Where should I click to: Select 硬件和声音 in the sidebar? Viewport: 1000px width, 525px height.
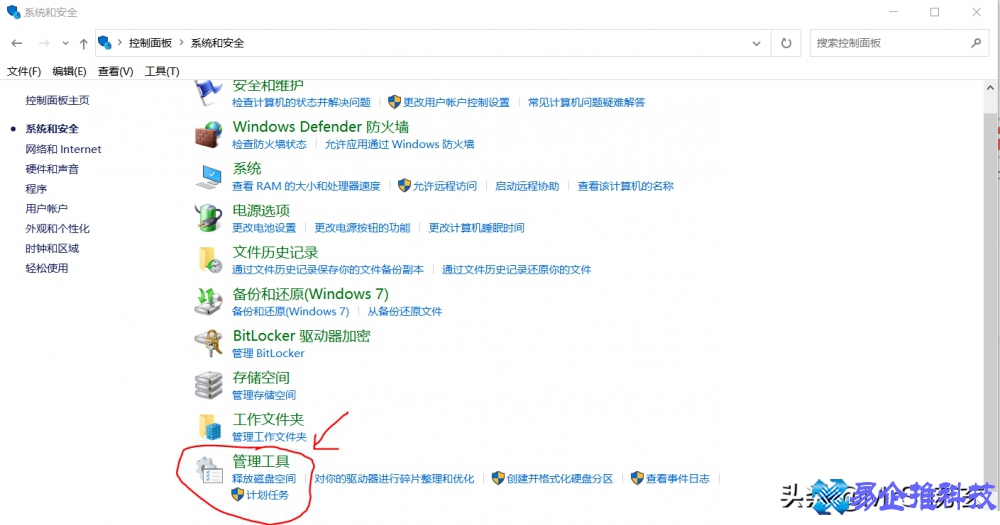pos(52,169)
